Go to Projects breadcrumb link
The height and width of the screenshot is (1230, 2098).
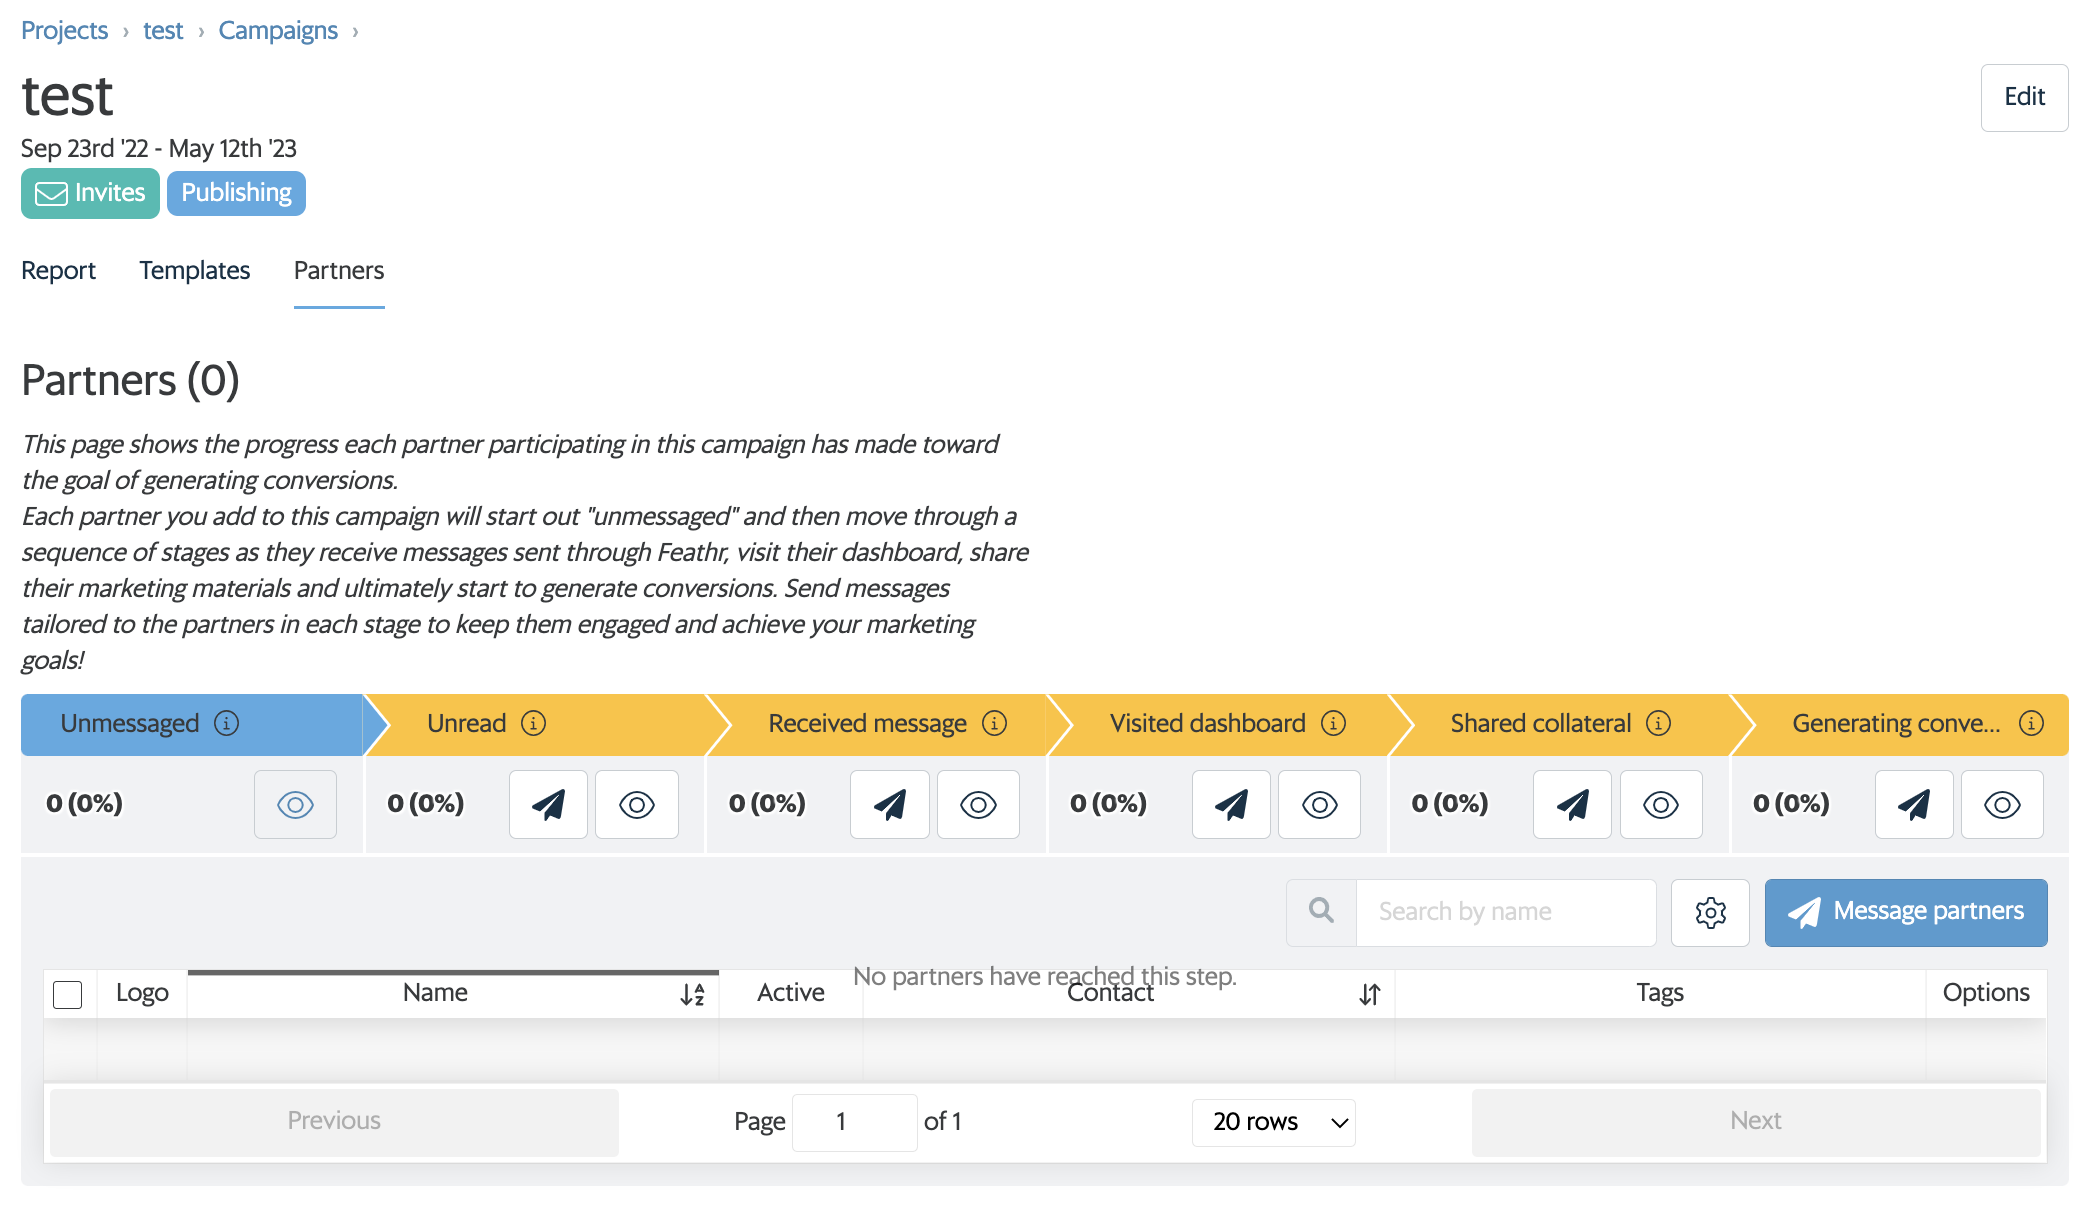pos(64,30)
